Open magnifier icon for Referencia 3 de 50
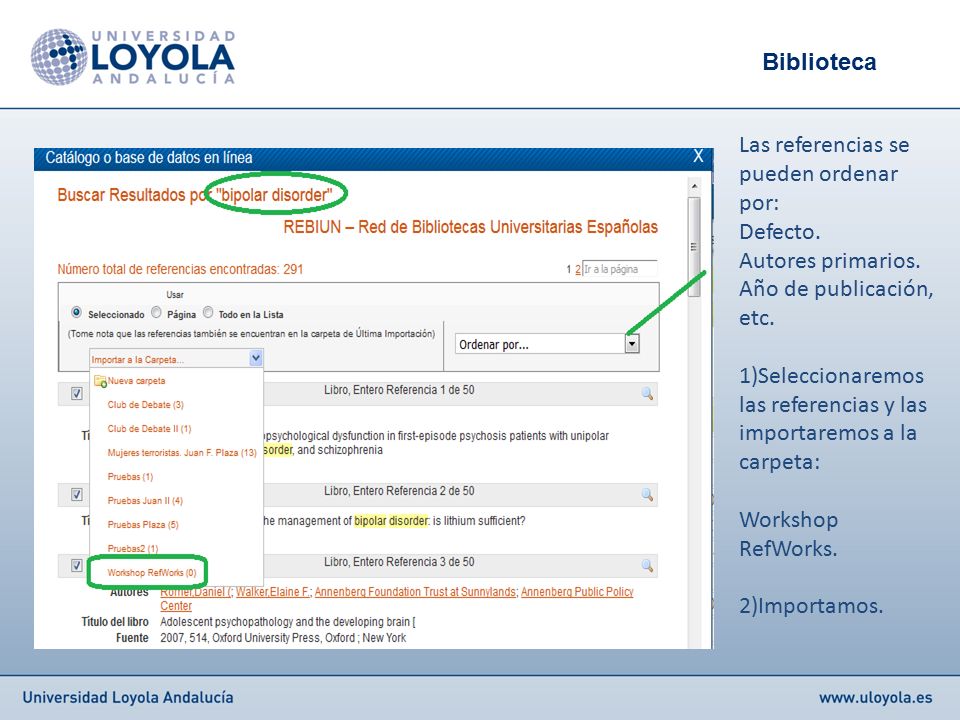Screen dimensions: 960x720 [647, 566]
